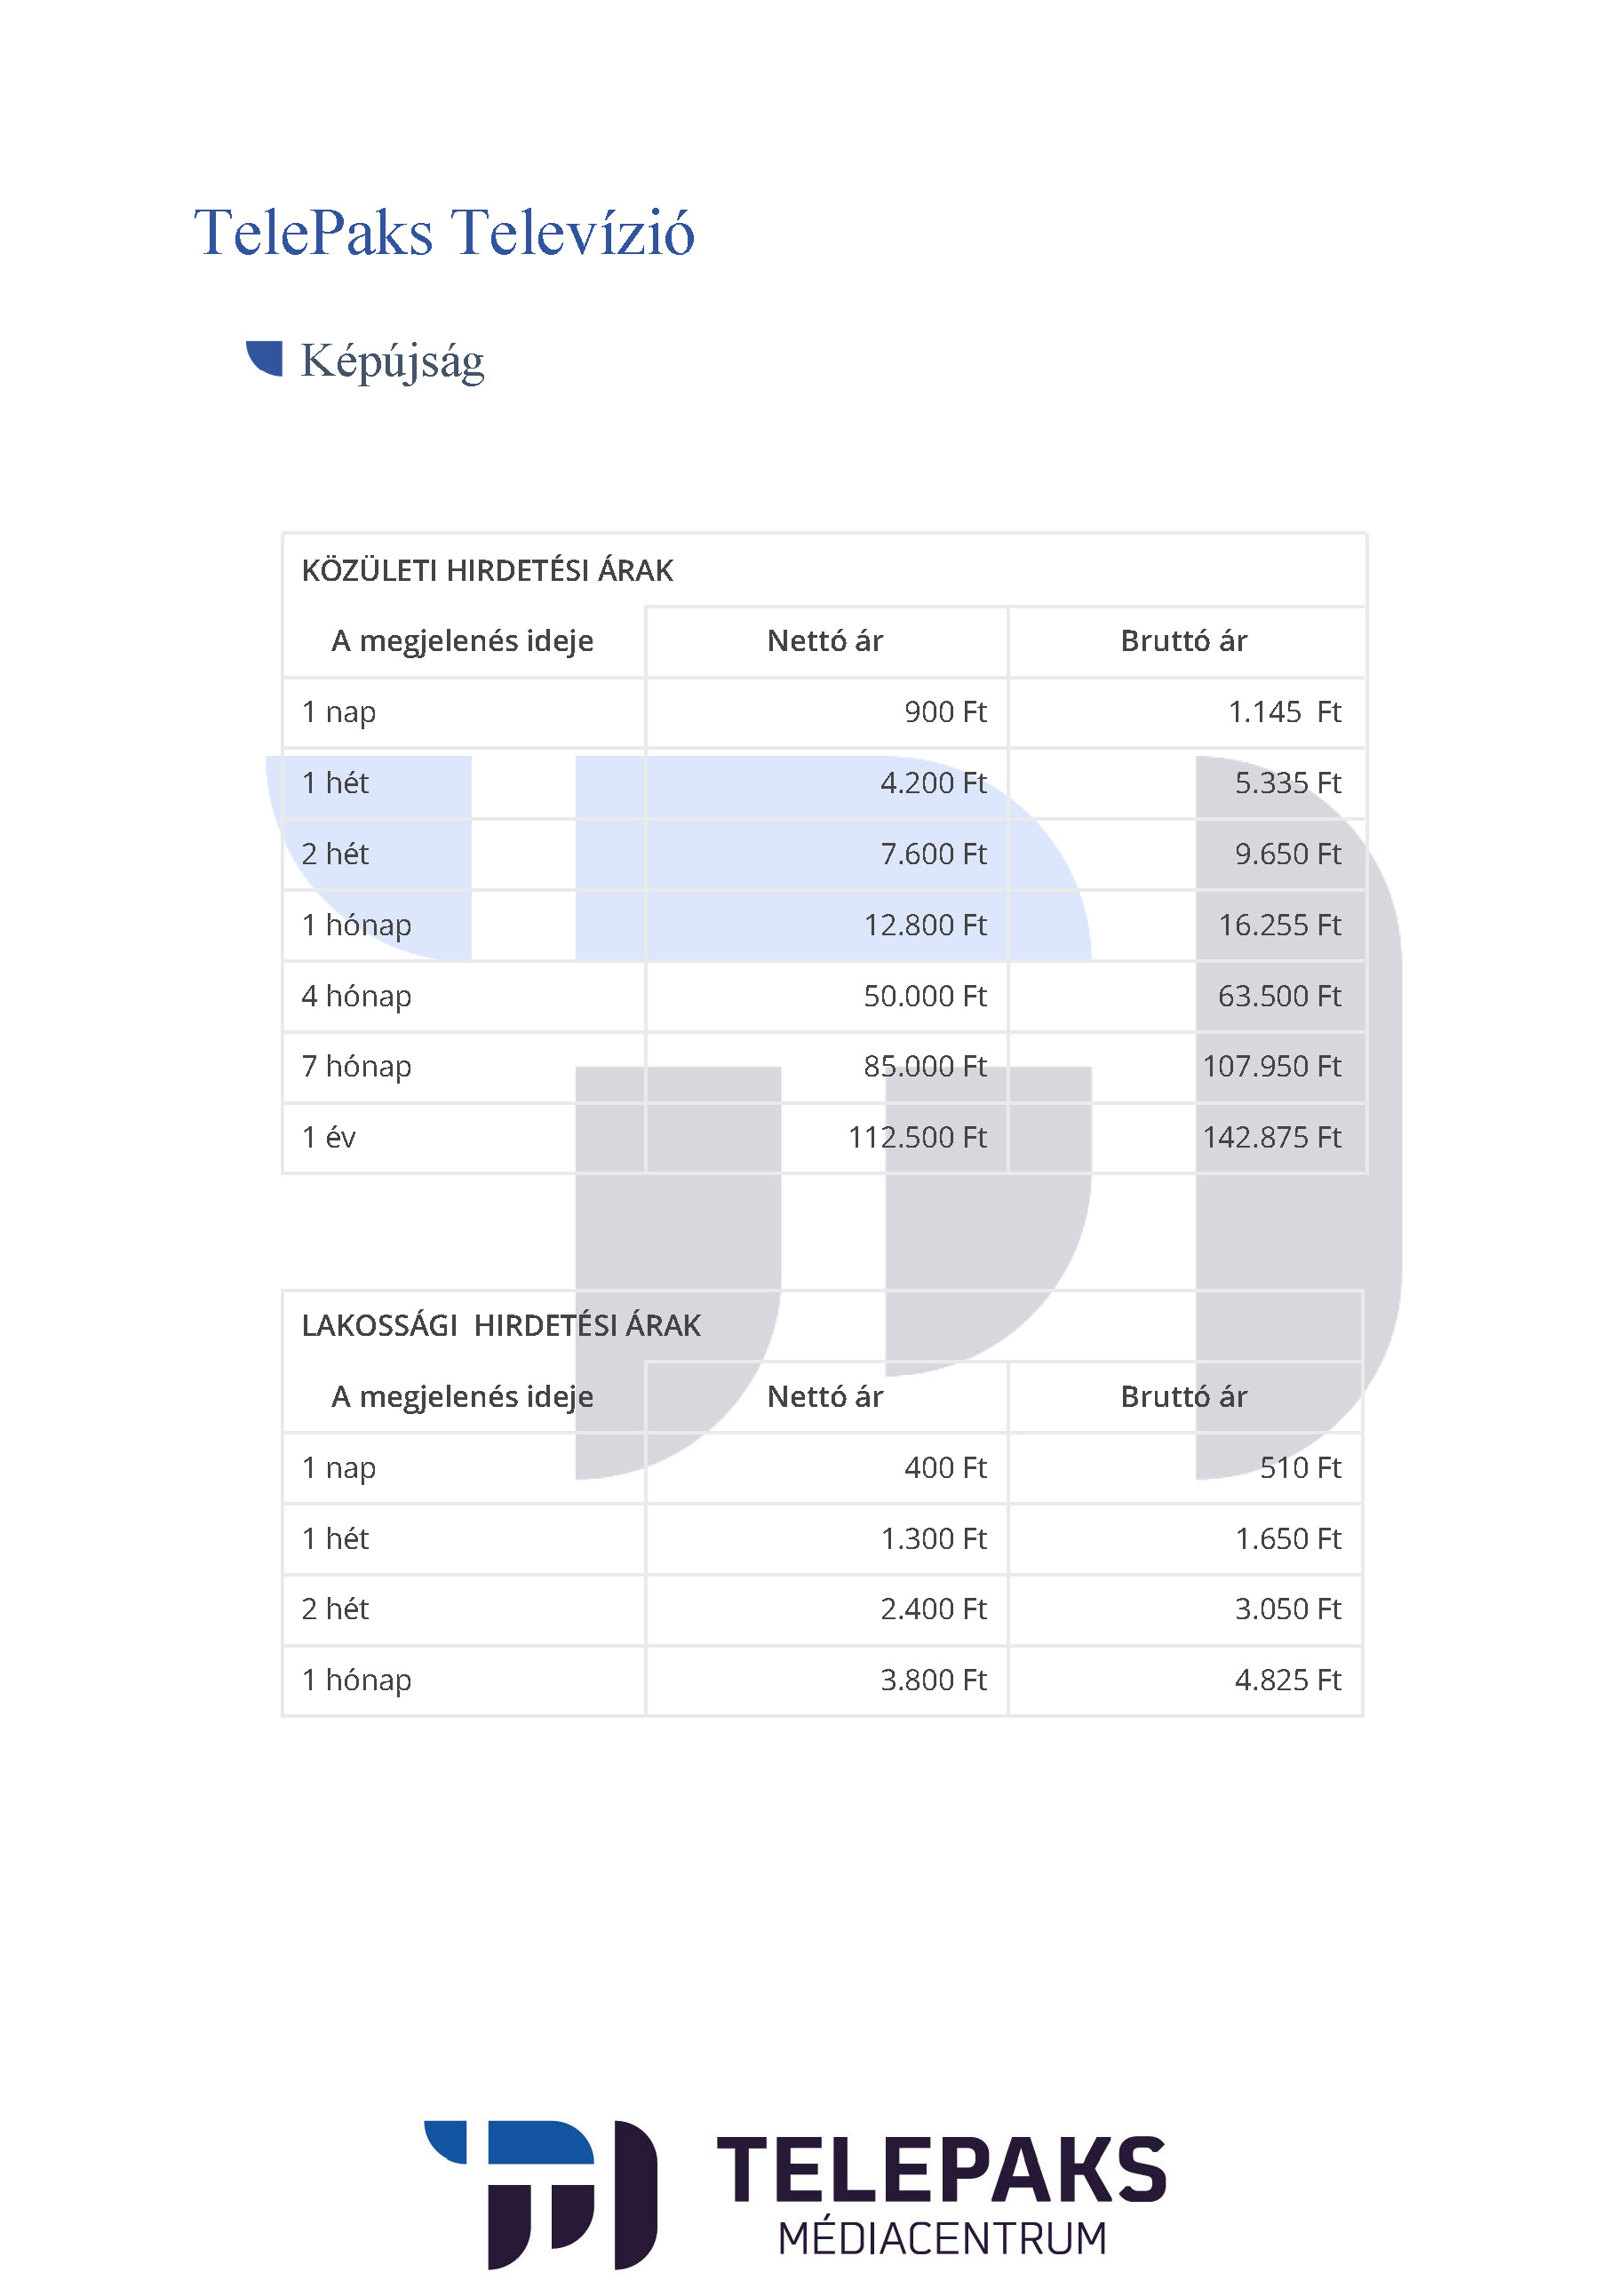Screen dimensions: 1624x2296
Task: Click the 1.145 Ft gross price cell
Action: tap(1283, 712)
